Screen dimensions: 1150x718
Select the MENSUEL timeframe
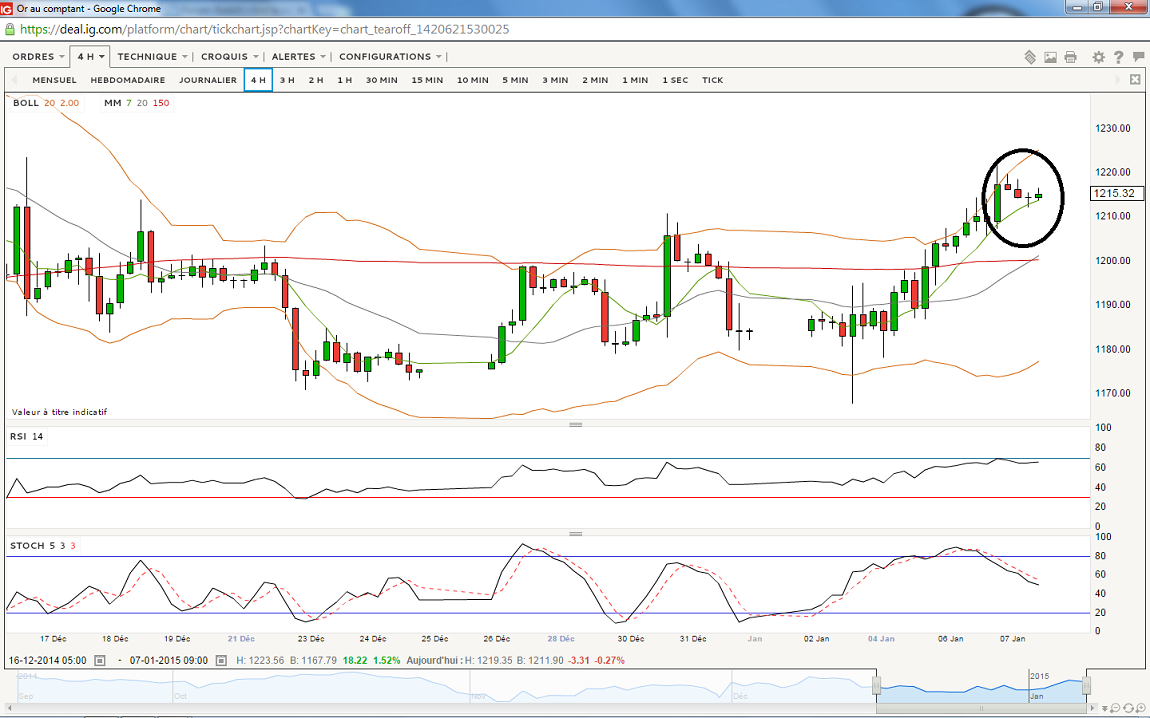tap(54, 80)
